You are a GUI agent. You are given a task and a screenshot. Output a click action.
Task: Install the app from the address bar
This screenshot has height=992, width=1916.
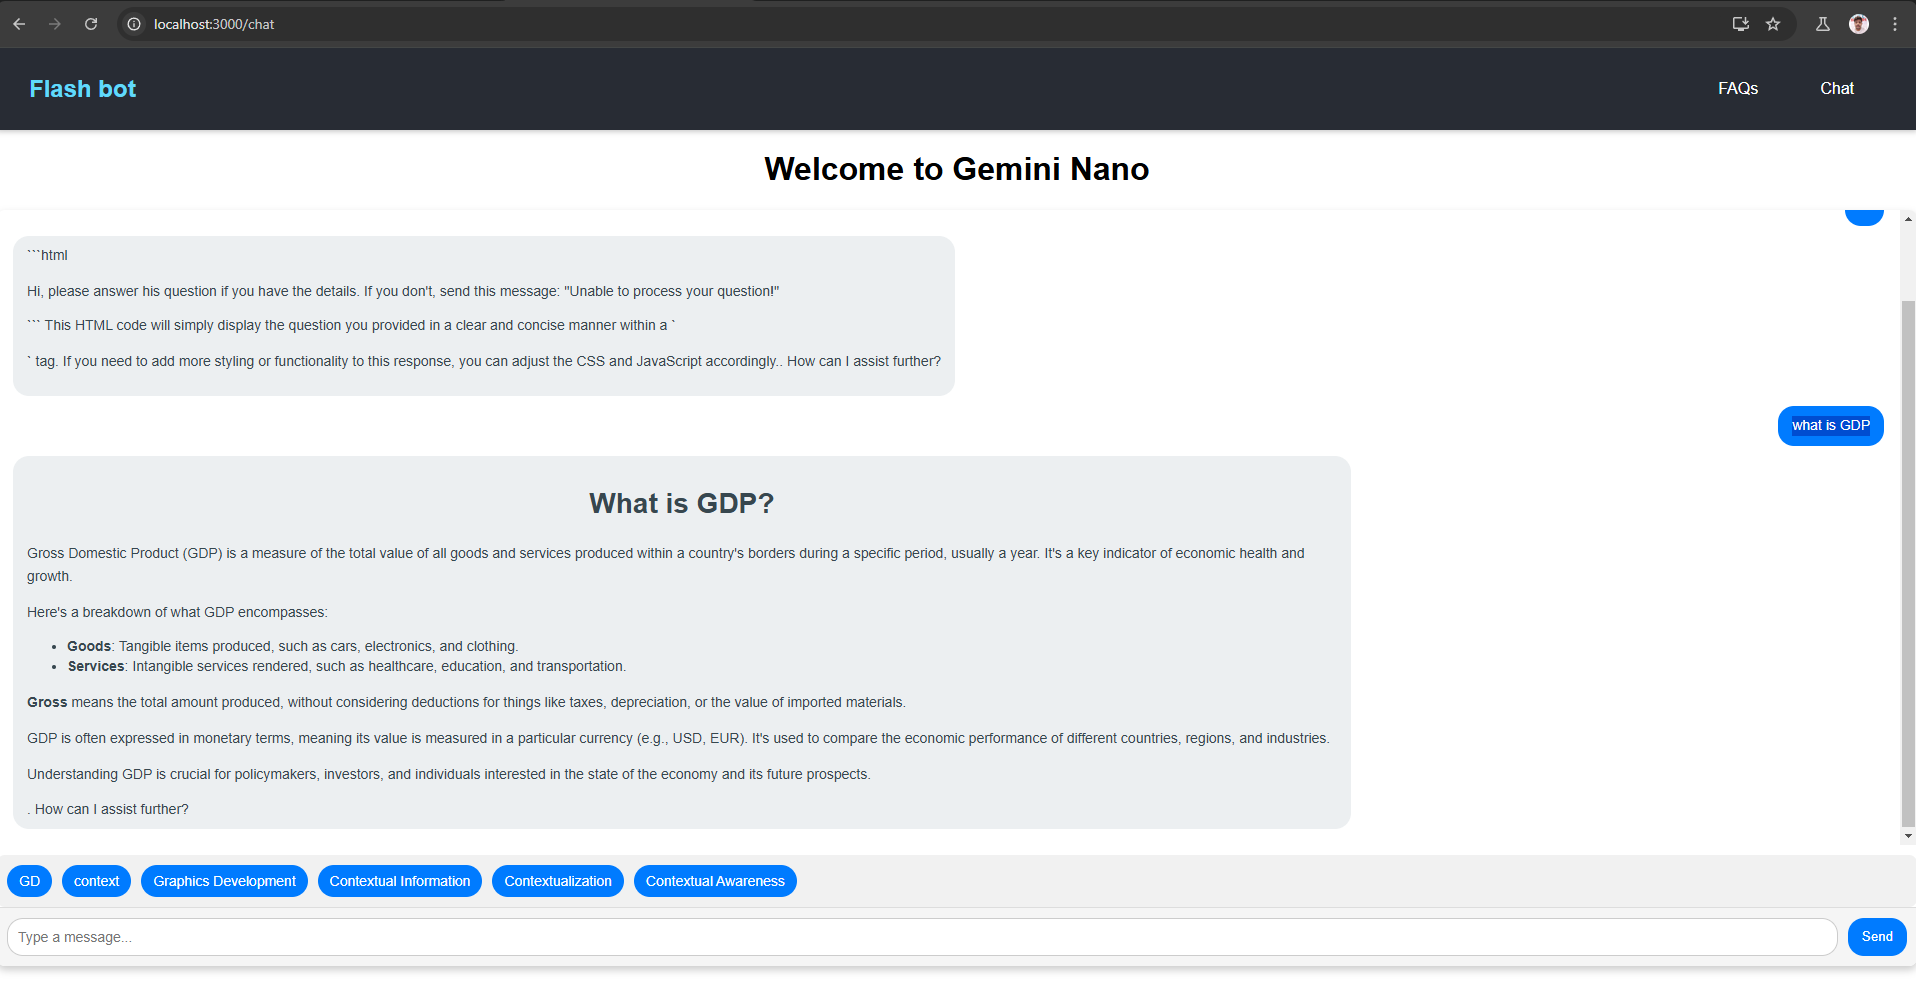[x=1740, y=24]
